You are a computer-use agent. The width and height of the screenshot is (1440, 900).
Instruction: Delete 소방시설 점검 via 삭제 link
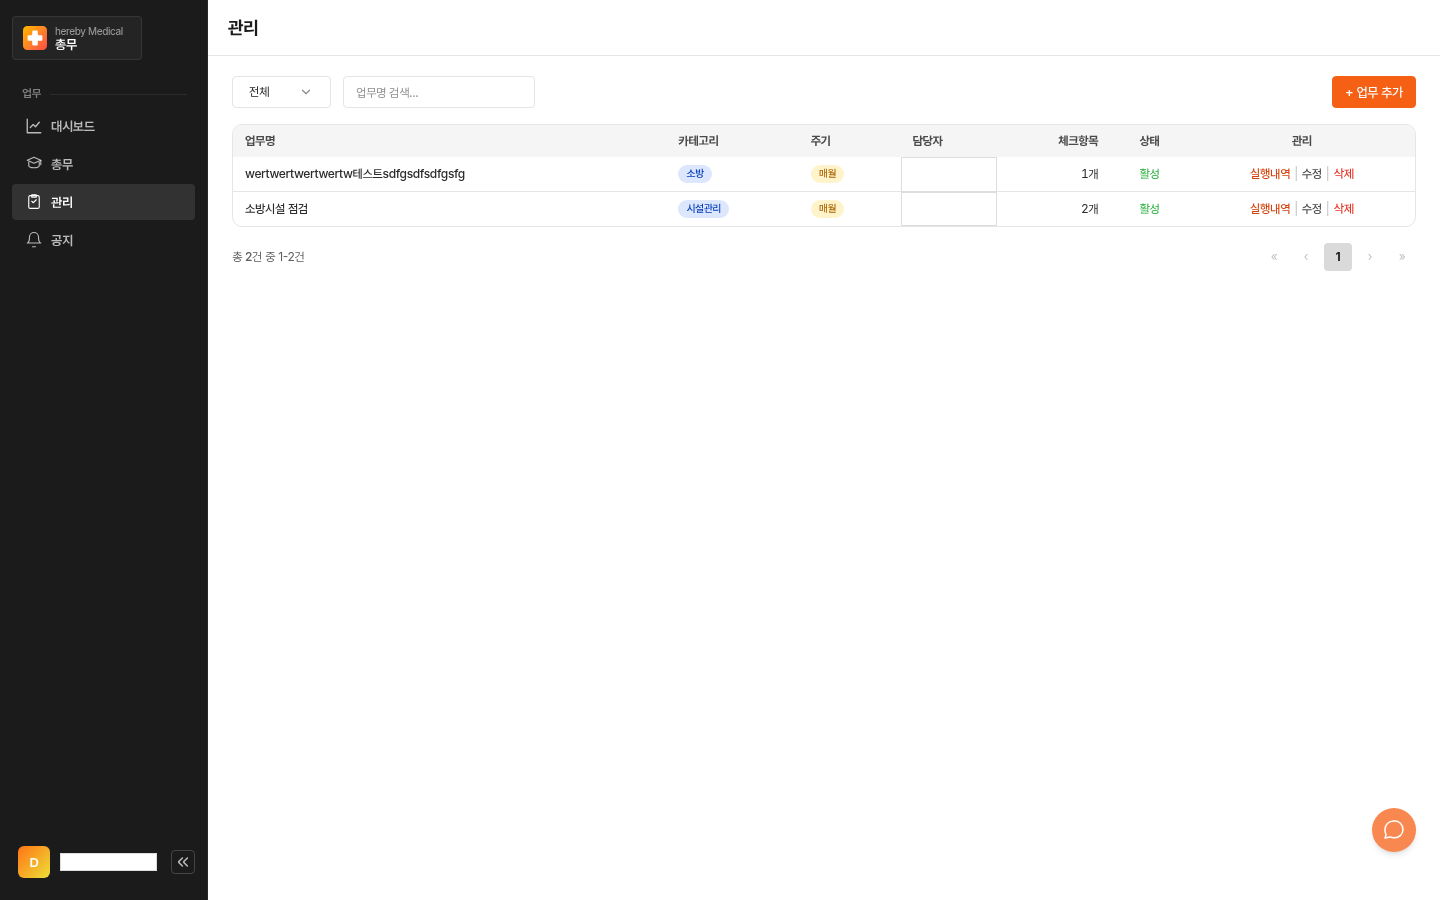pos(1344,209)
